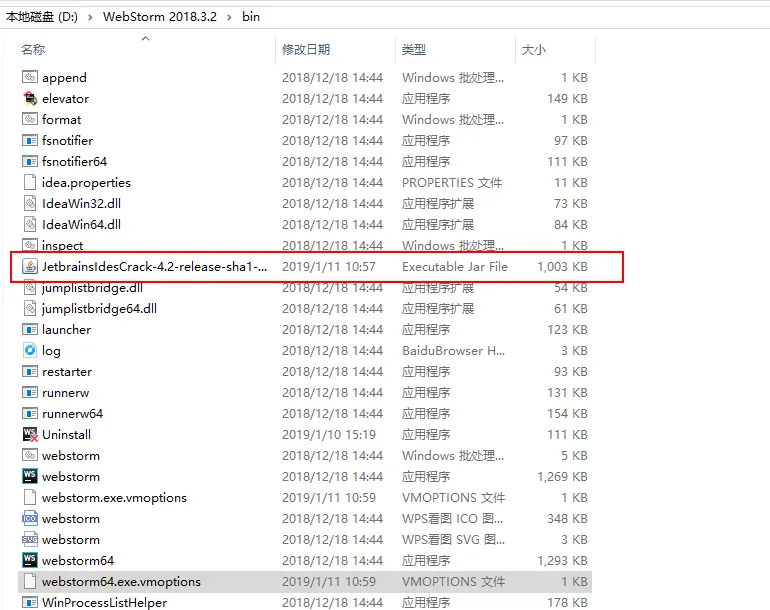Expand chevron after 本地磁盘 (D:) in breadcrumb
This screenshot has width=770, height=610.
tap(90, 17)
